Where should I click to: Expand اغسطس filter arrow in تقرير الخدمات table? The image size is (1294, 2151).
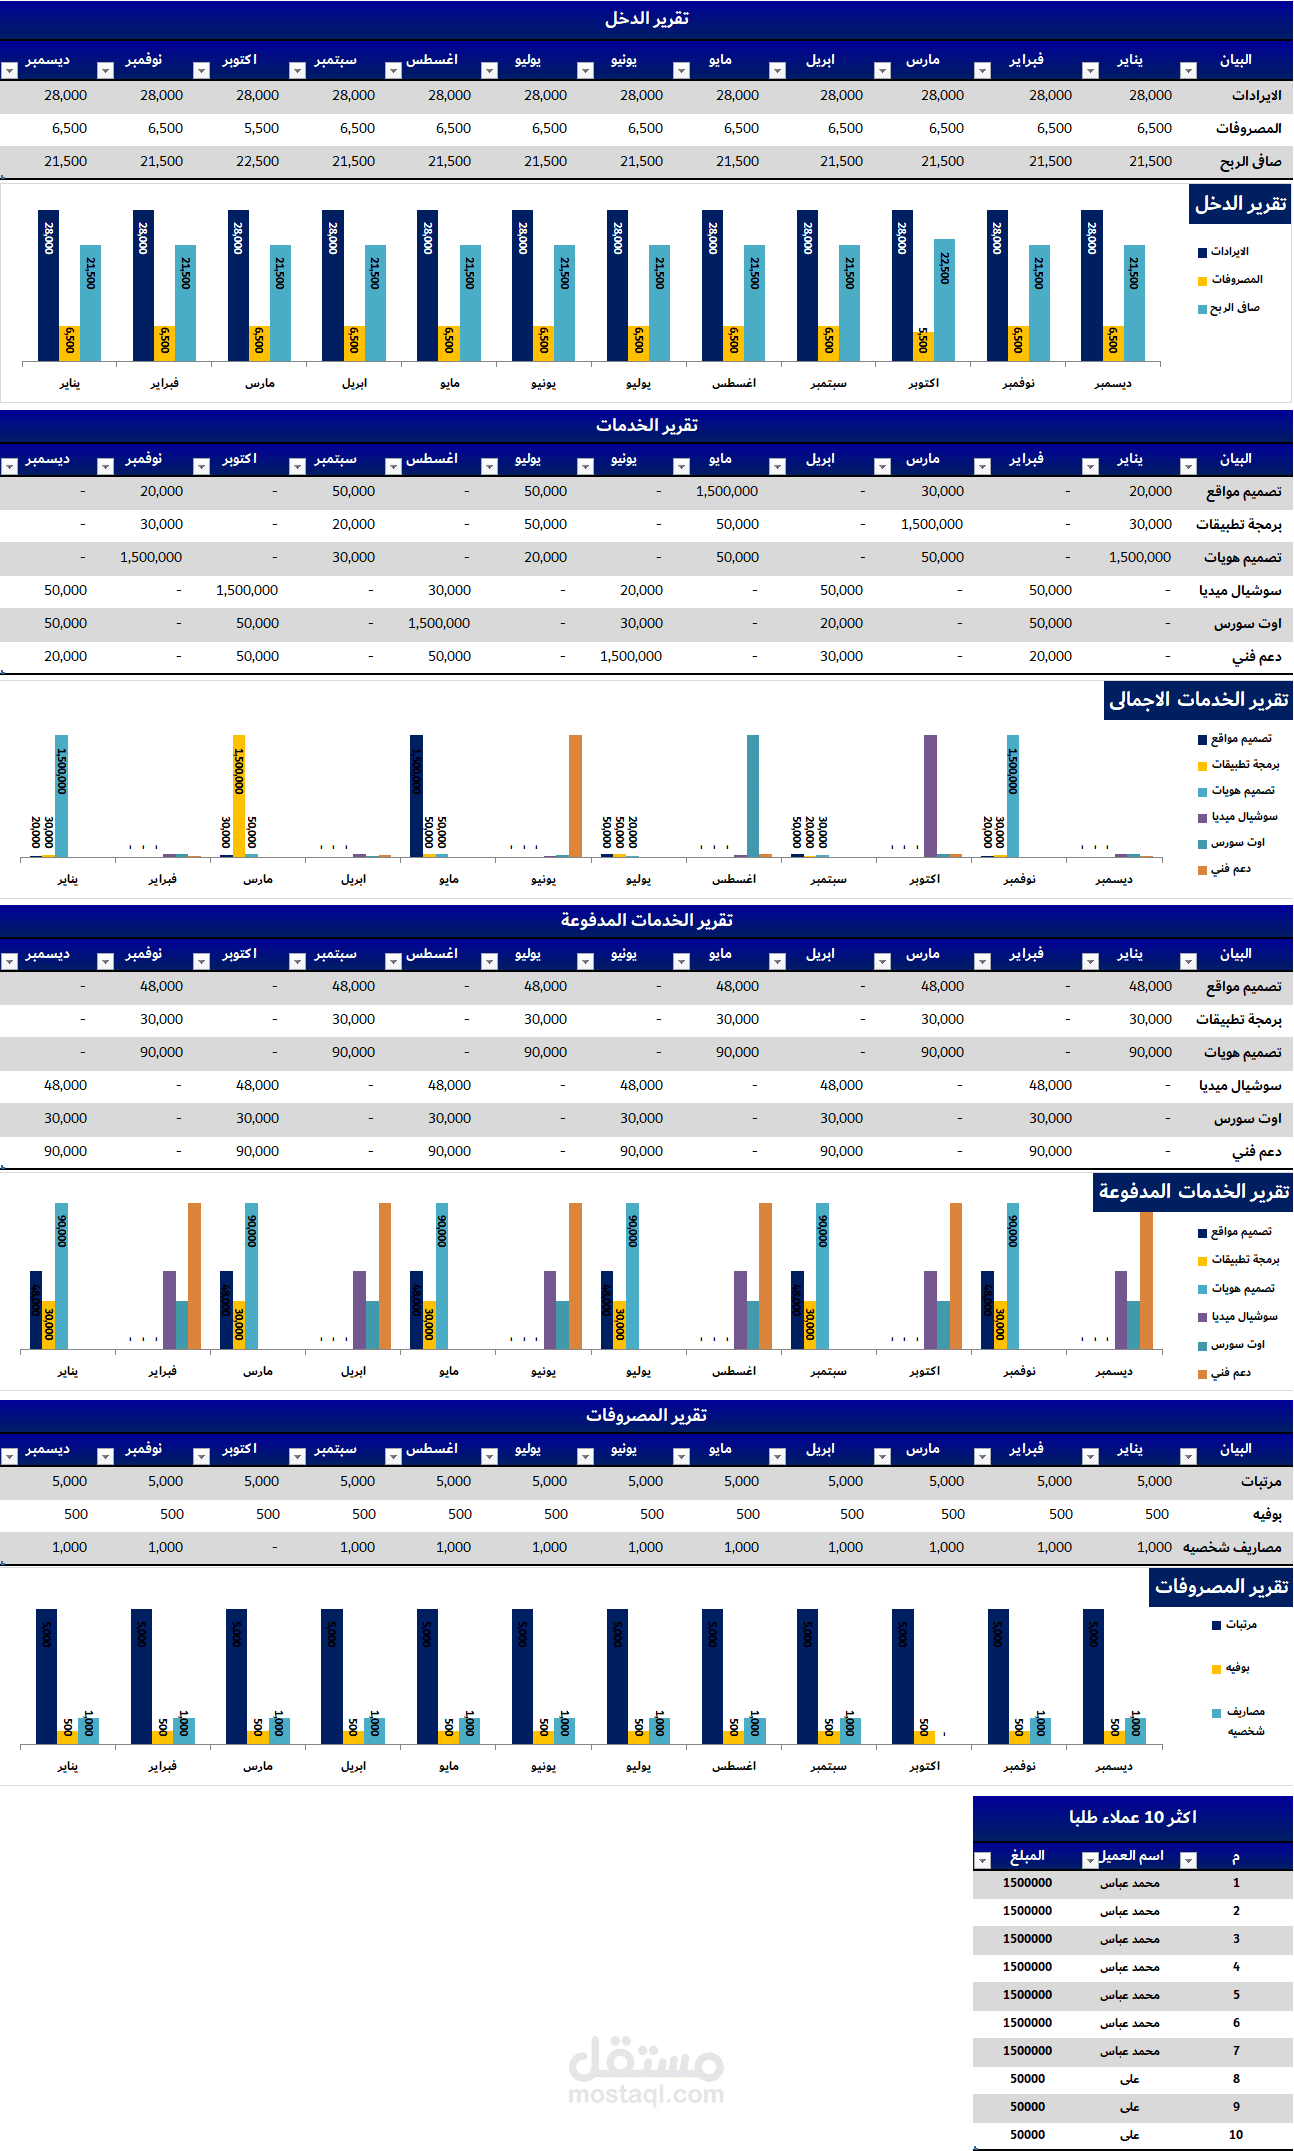point(393,466)
